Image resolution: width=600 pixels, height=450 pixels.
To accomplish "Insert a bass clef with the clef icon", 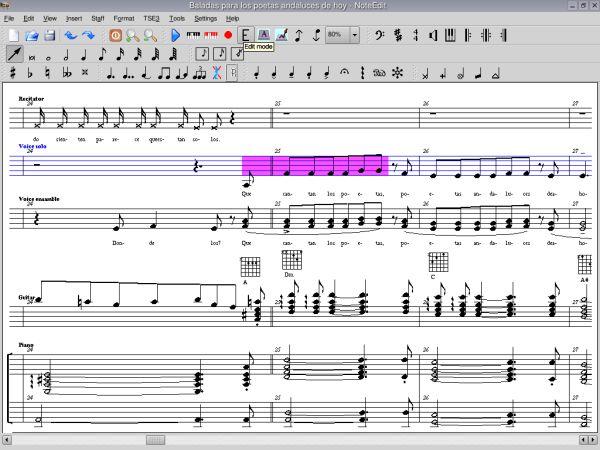I will pos(379,36).
